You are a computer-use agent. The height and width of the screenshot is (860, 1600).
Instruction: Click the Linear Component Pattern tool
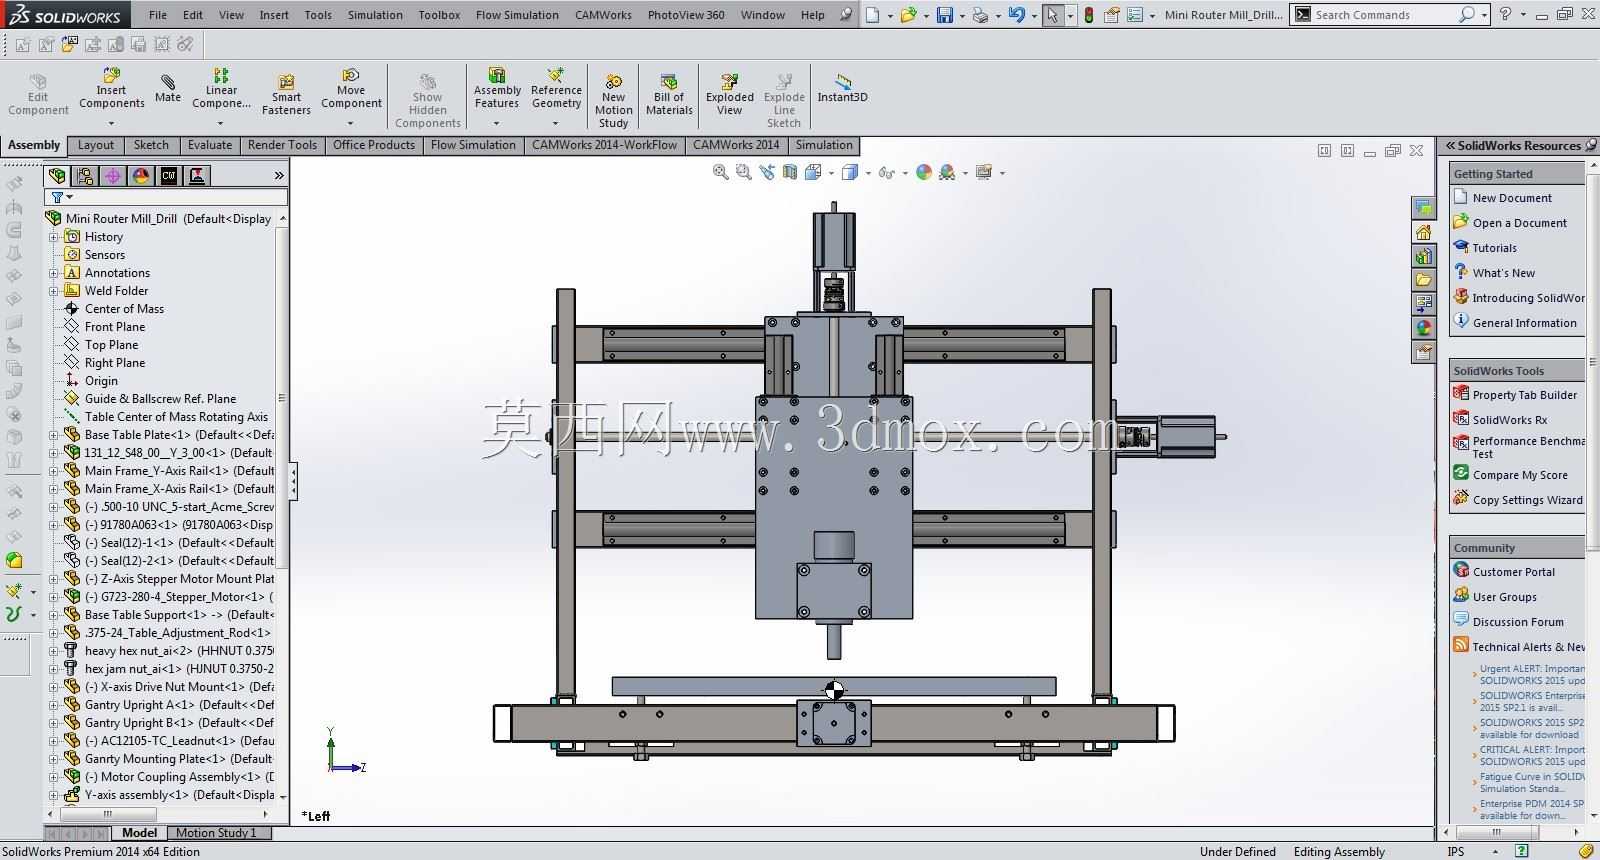tap(221, 89)
